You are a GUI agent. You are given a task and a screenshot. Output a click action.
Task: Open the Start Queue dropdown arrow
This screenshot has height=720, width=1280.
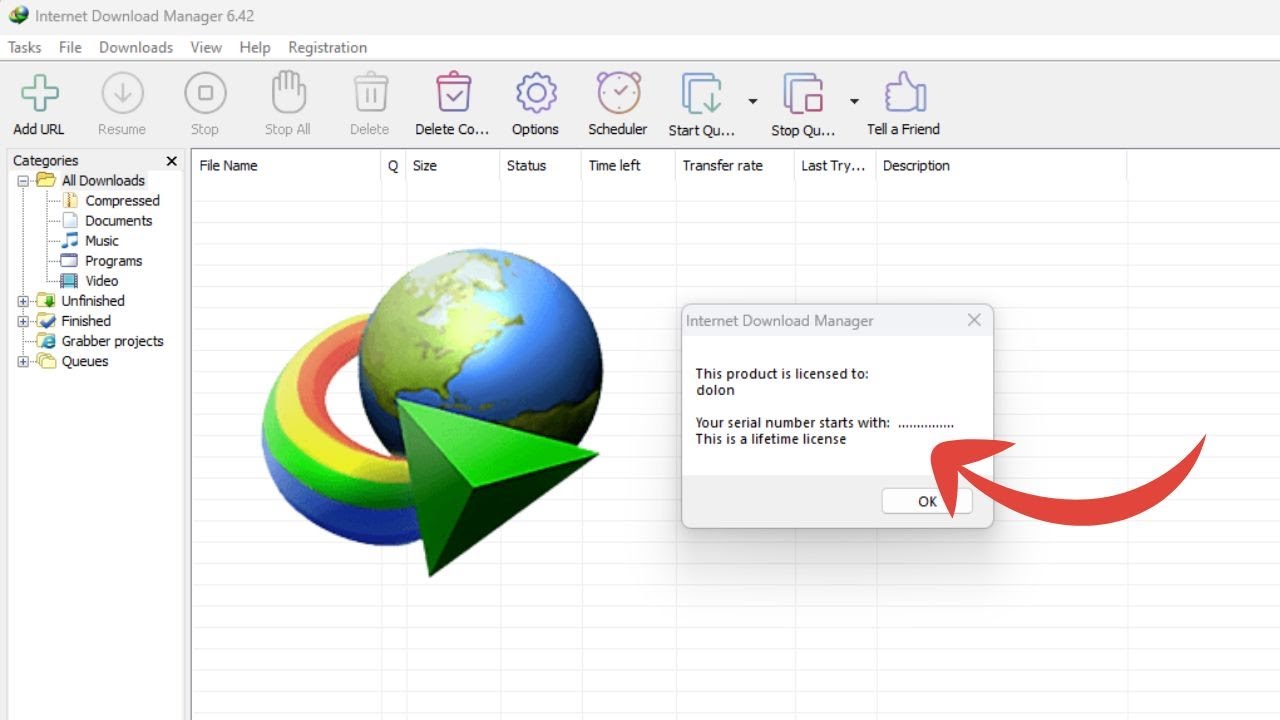[x=752, y=101]
